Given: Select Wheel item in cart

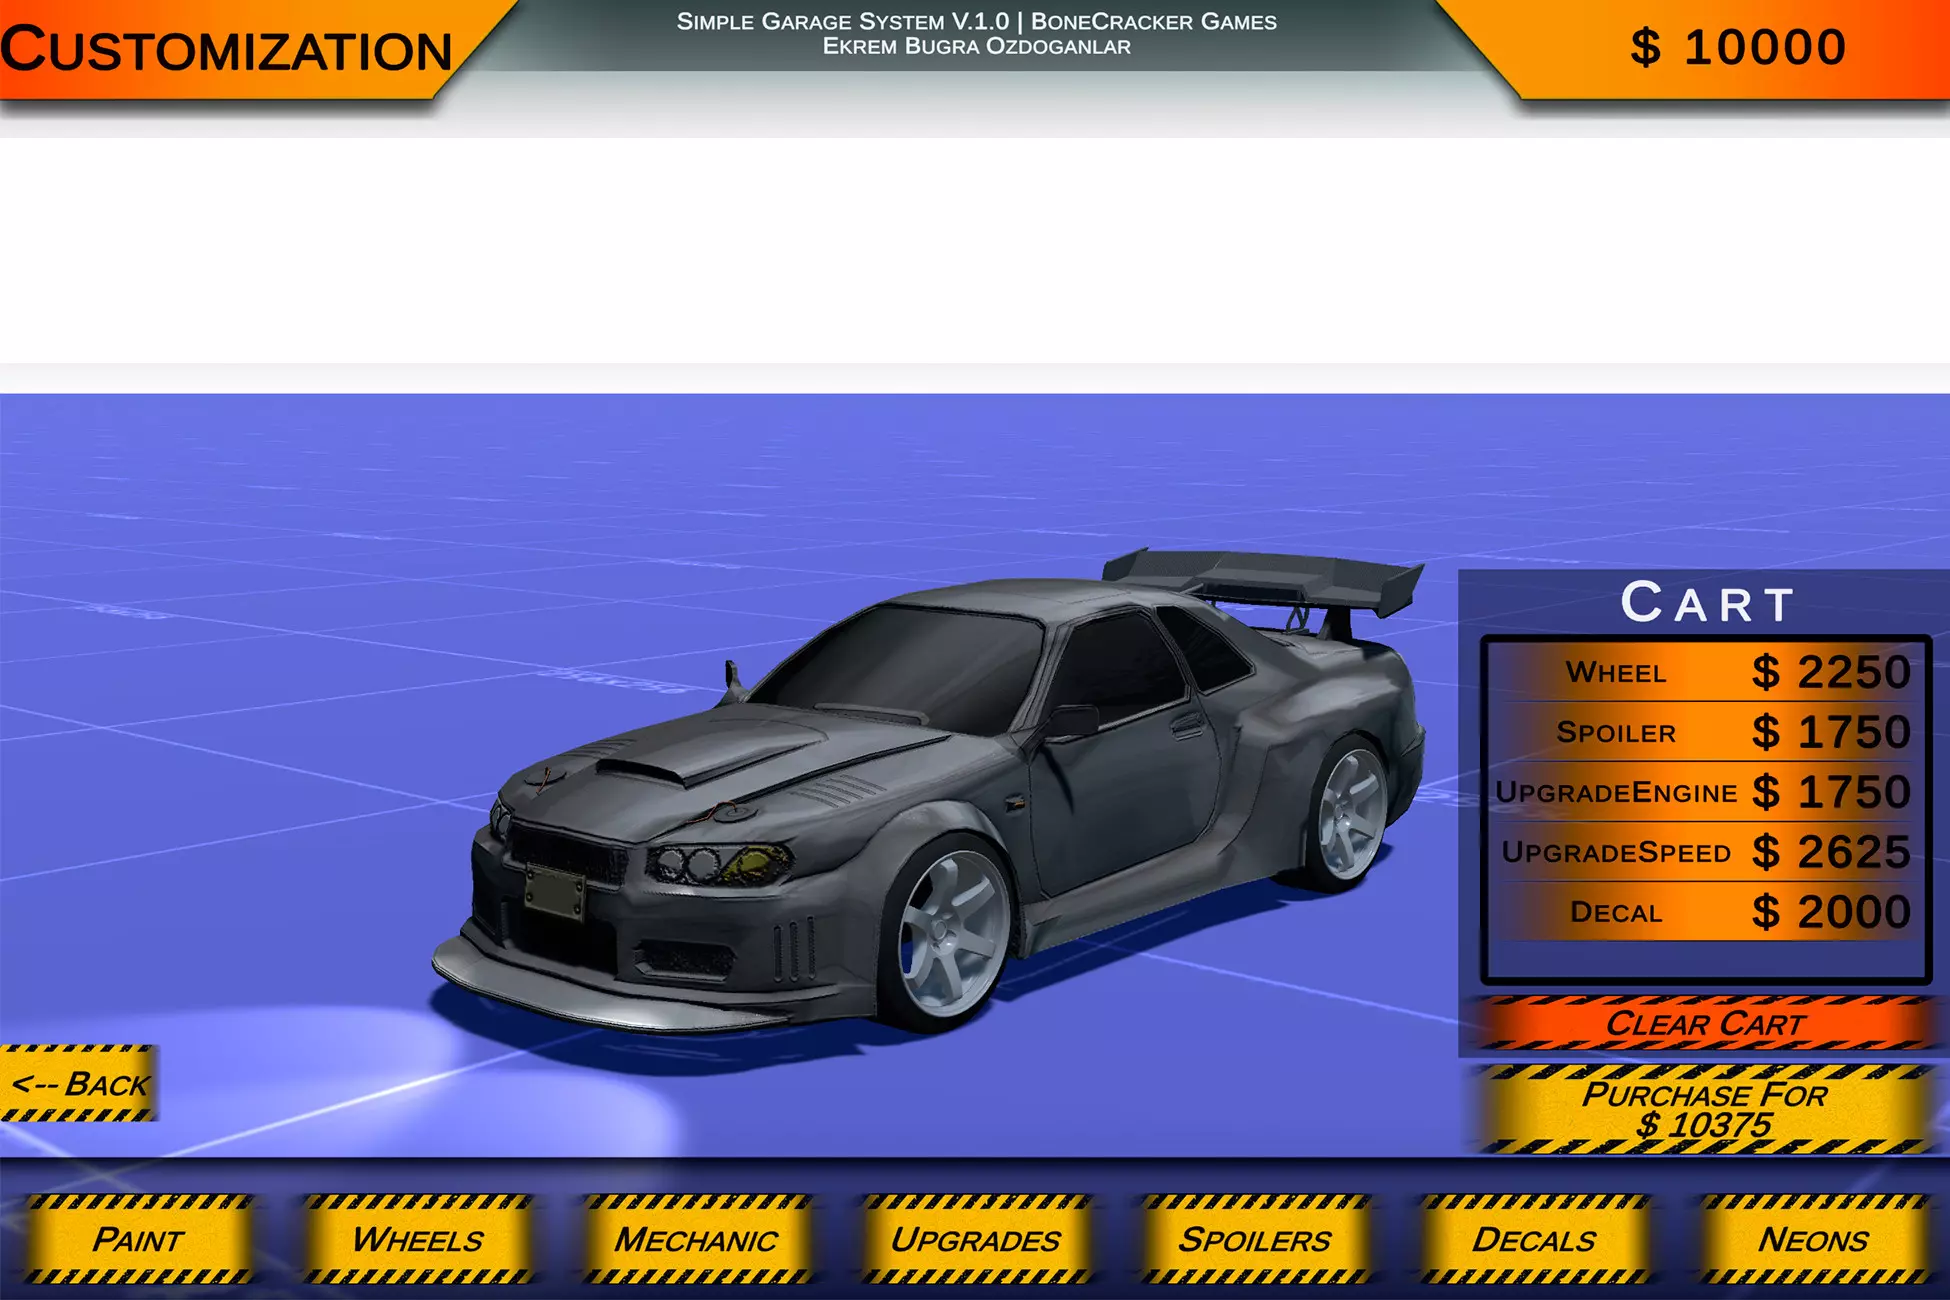Looking at the screenshot, I should [x=1712, y=672].
